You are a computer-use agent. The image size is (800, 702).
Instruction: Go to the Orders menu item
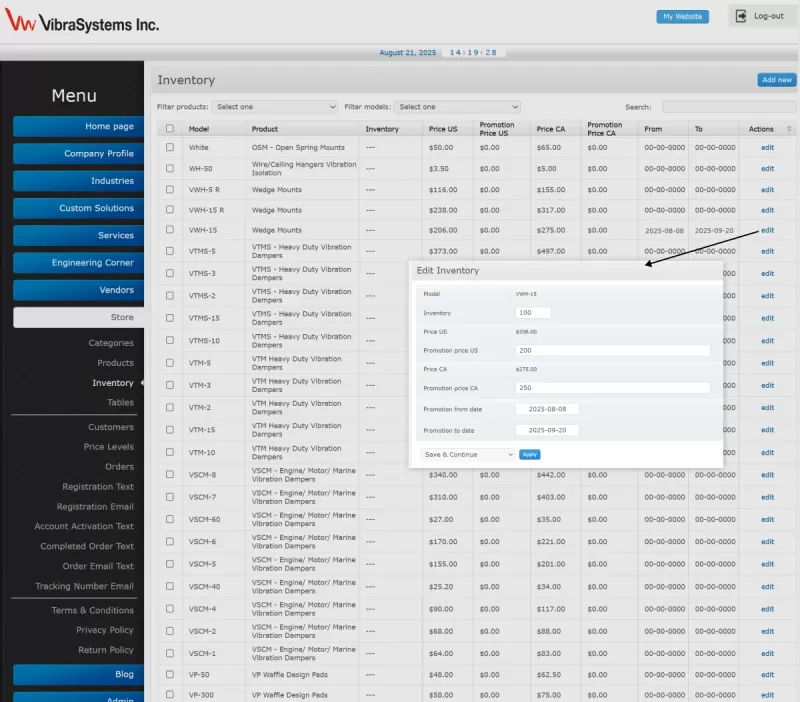[119, 467]
